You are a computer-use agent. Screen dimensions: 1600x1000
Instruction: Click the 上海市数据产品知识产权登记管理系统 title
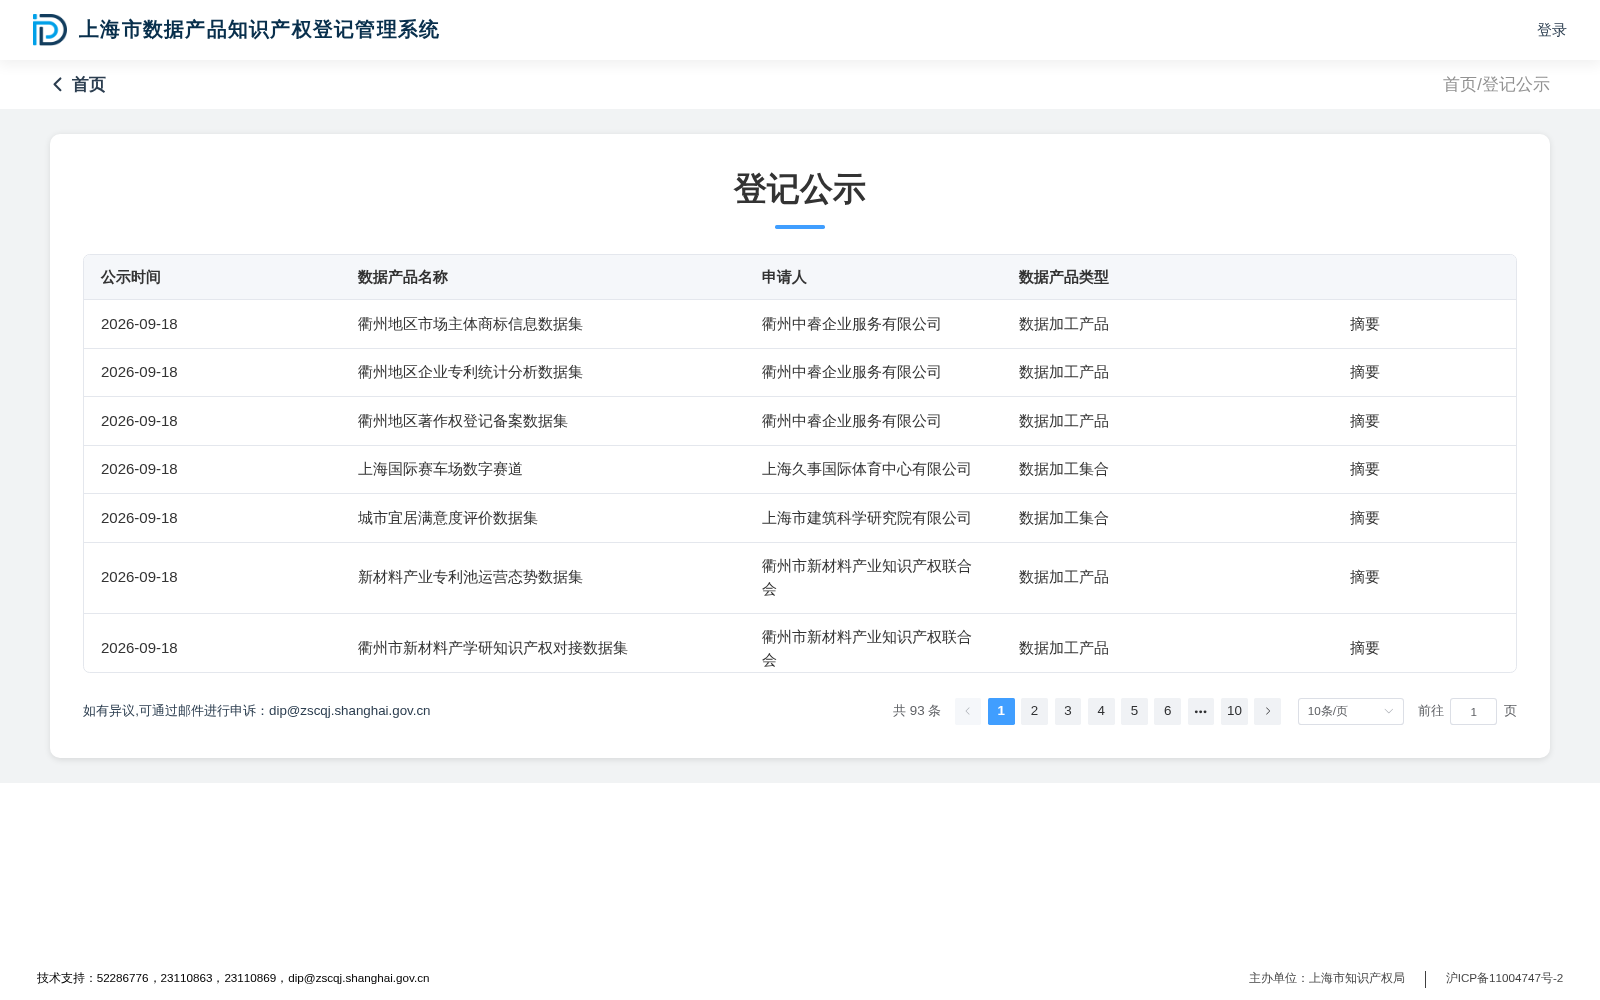coord(259,30)
